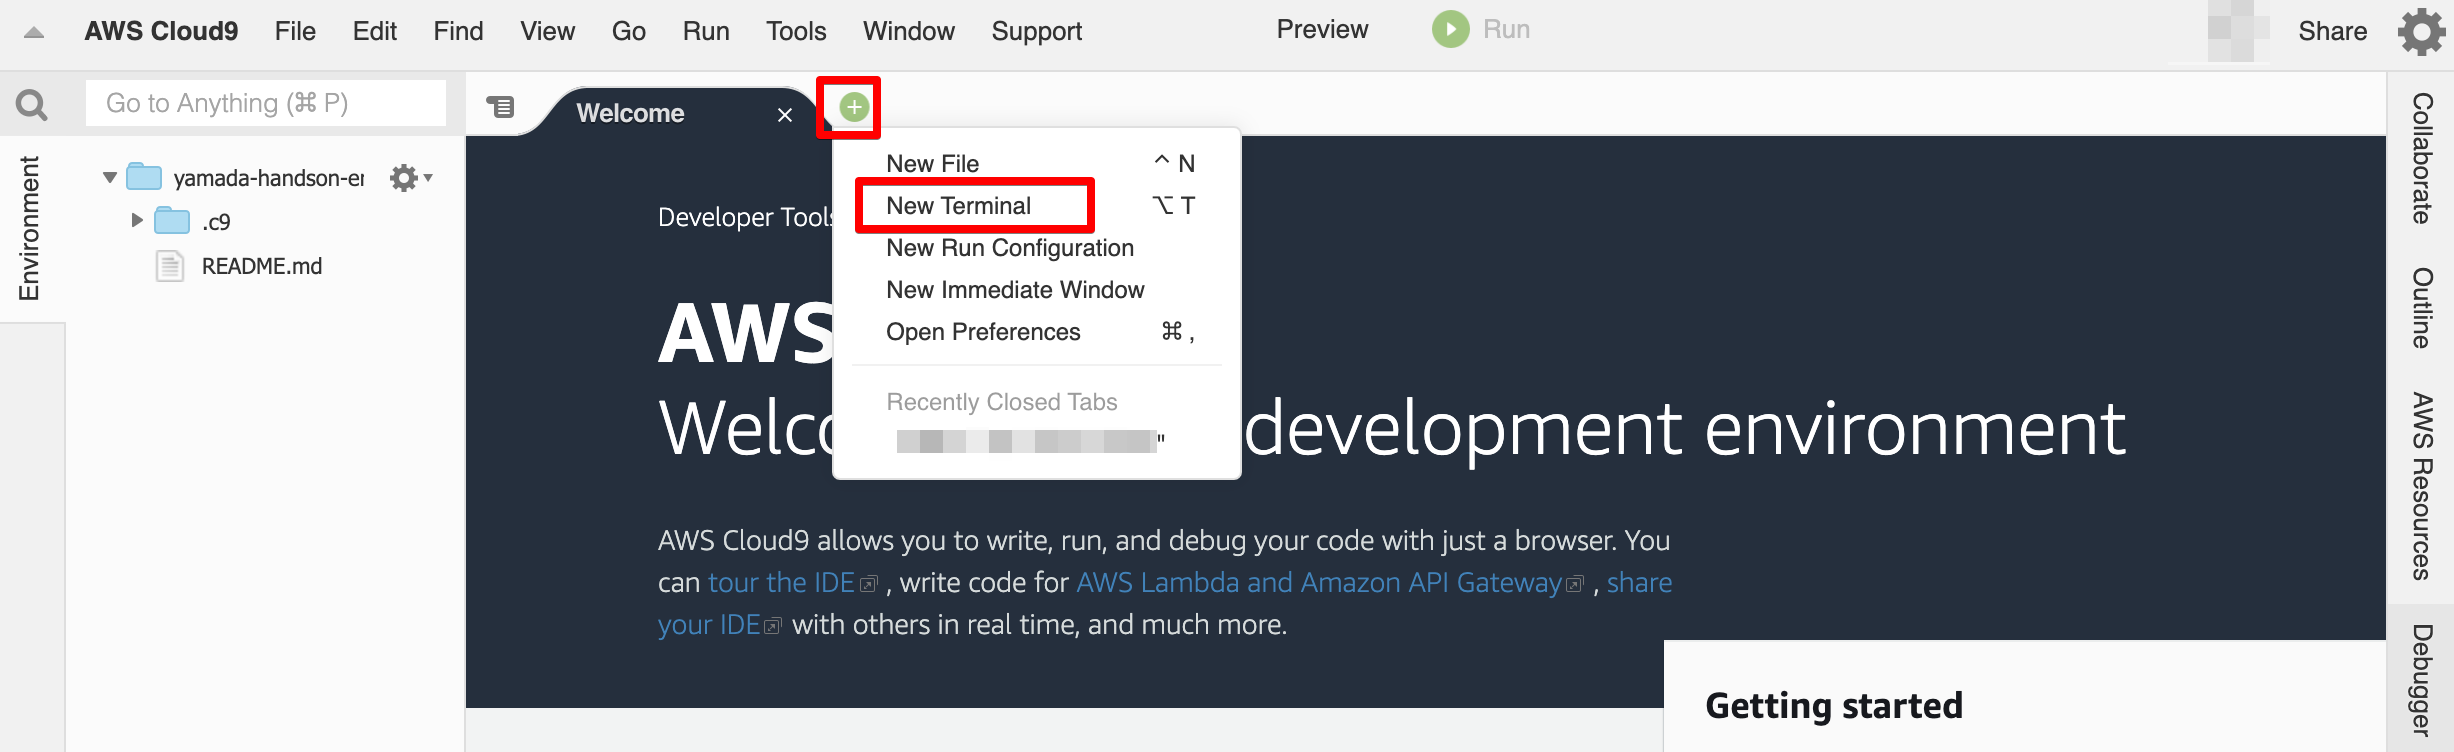Viewport: 2454px width, 752px height.
Task: Open the green plus new tab button
Action: click(x=854, y=107)
